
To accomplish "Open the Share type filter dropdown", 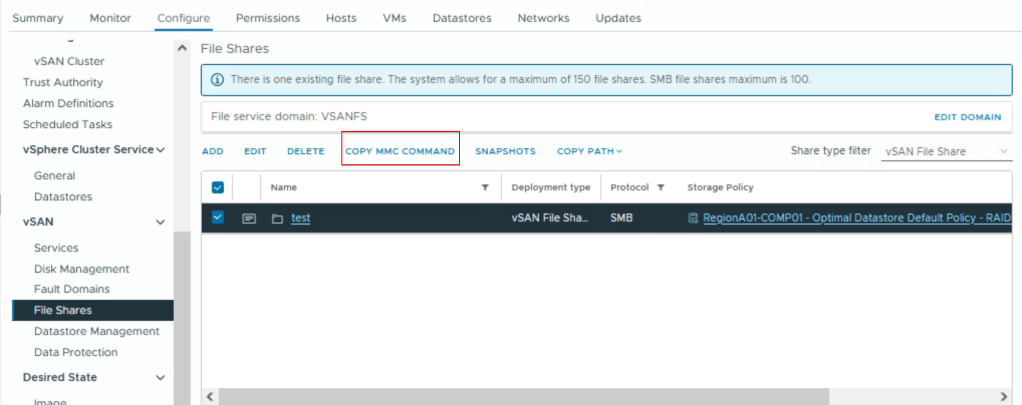I will click(x=946, y=151).
